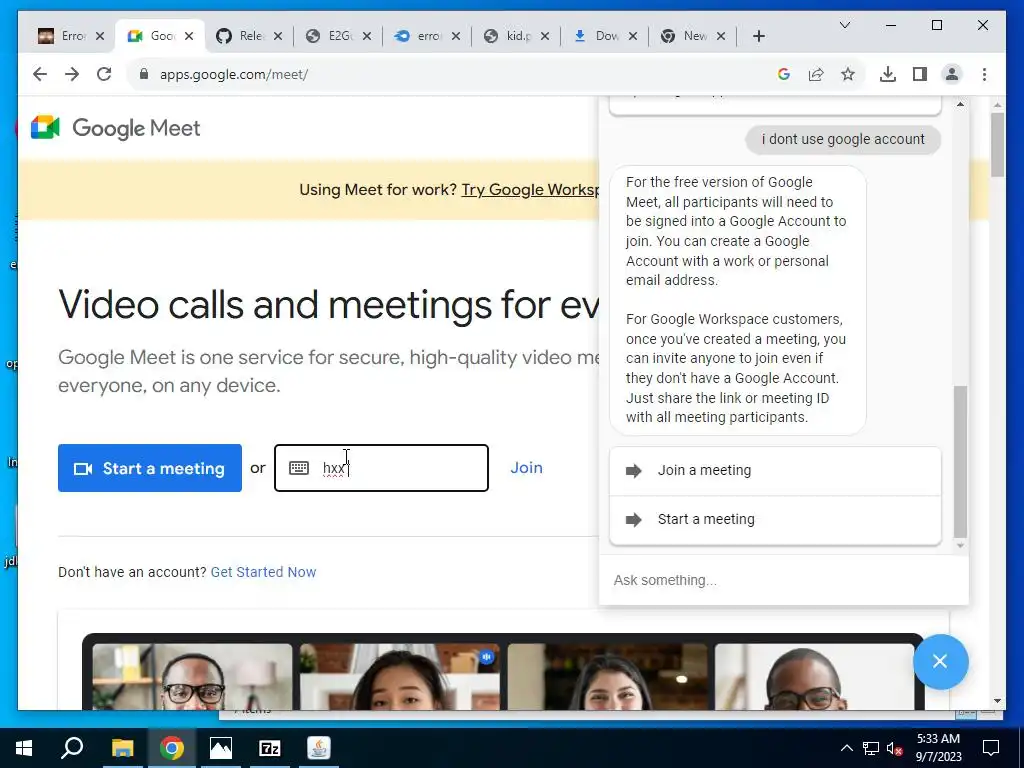The width and height of the screenshot is (1024, 768).
Task: Open the Windows Start menu
Action: click(x=24, y=748)
